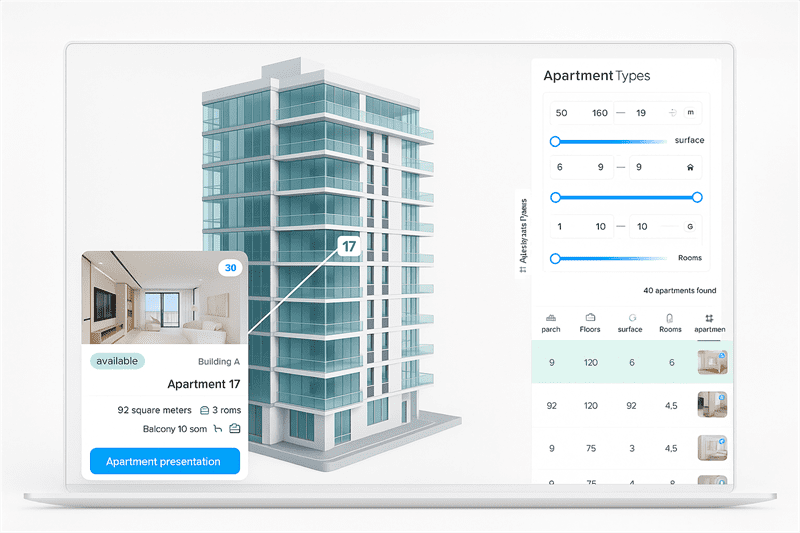The image size is (800, 533).
Task: Open the second row apartment thumbnail
Action: tap(711, 405)
